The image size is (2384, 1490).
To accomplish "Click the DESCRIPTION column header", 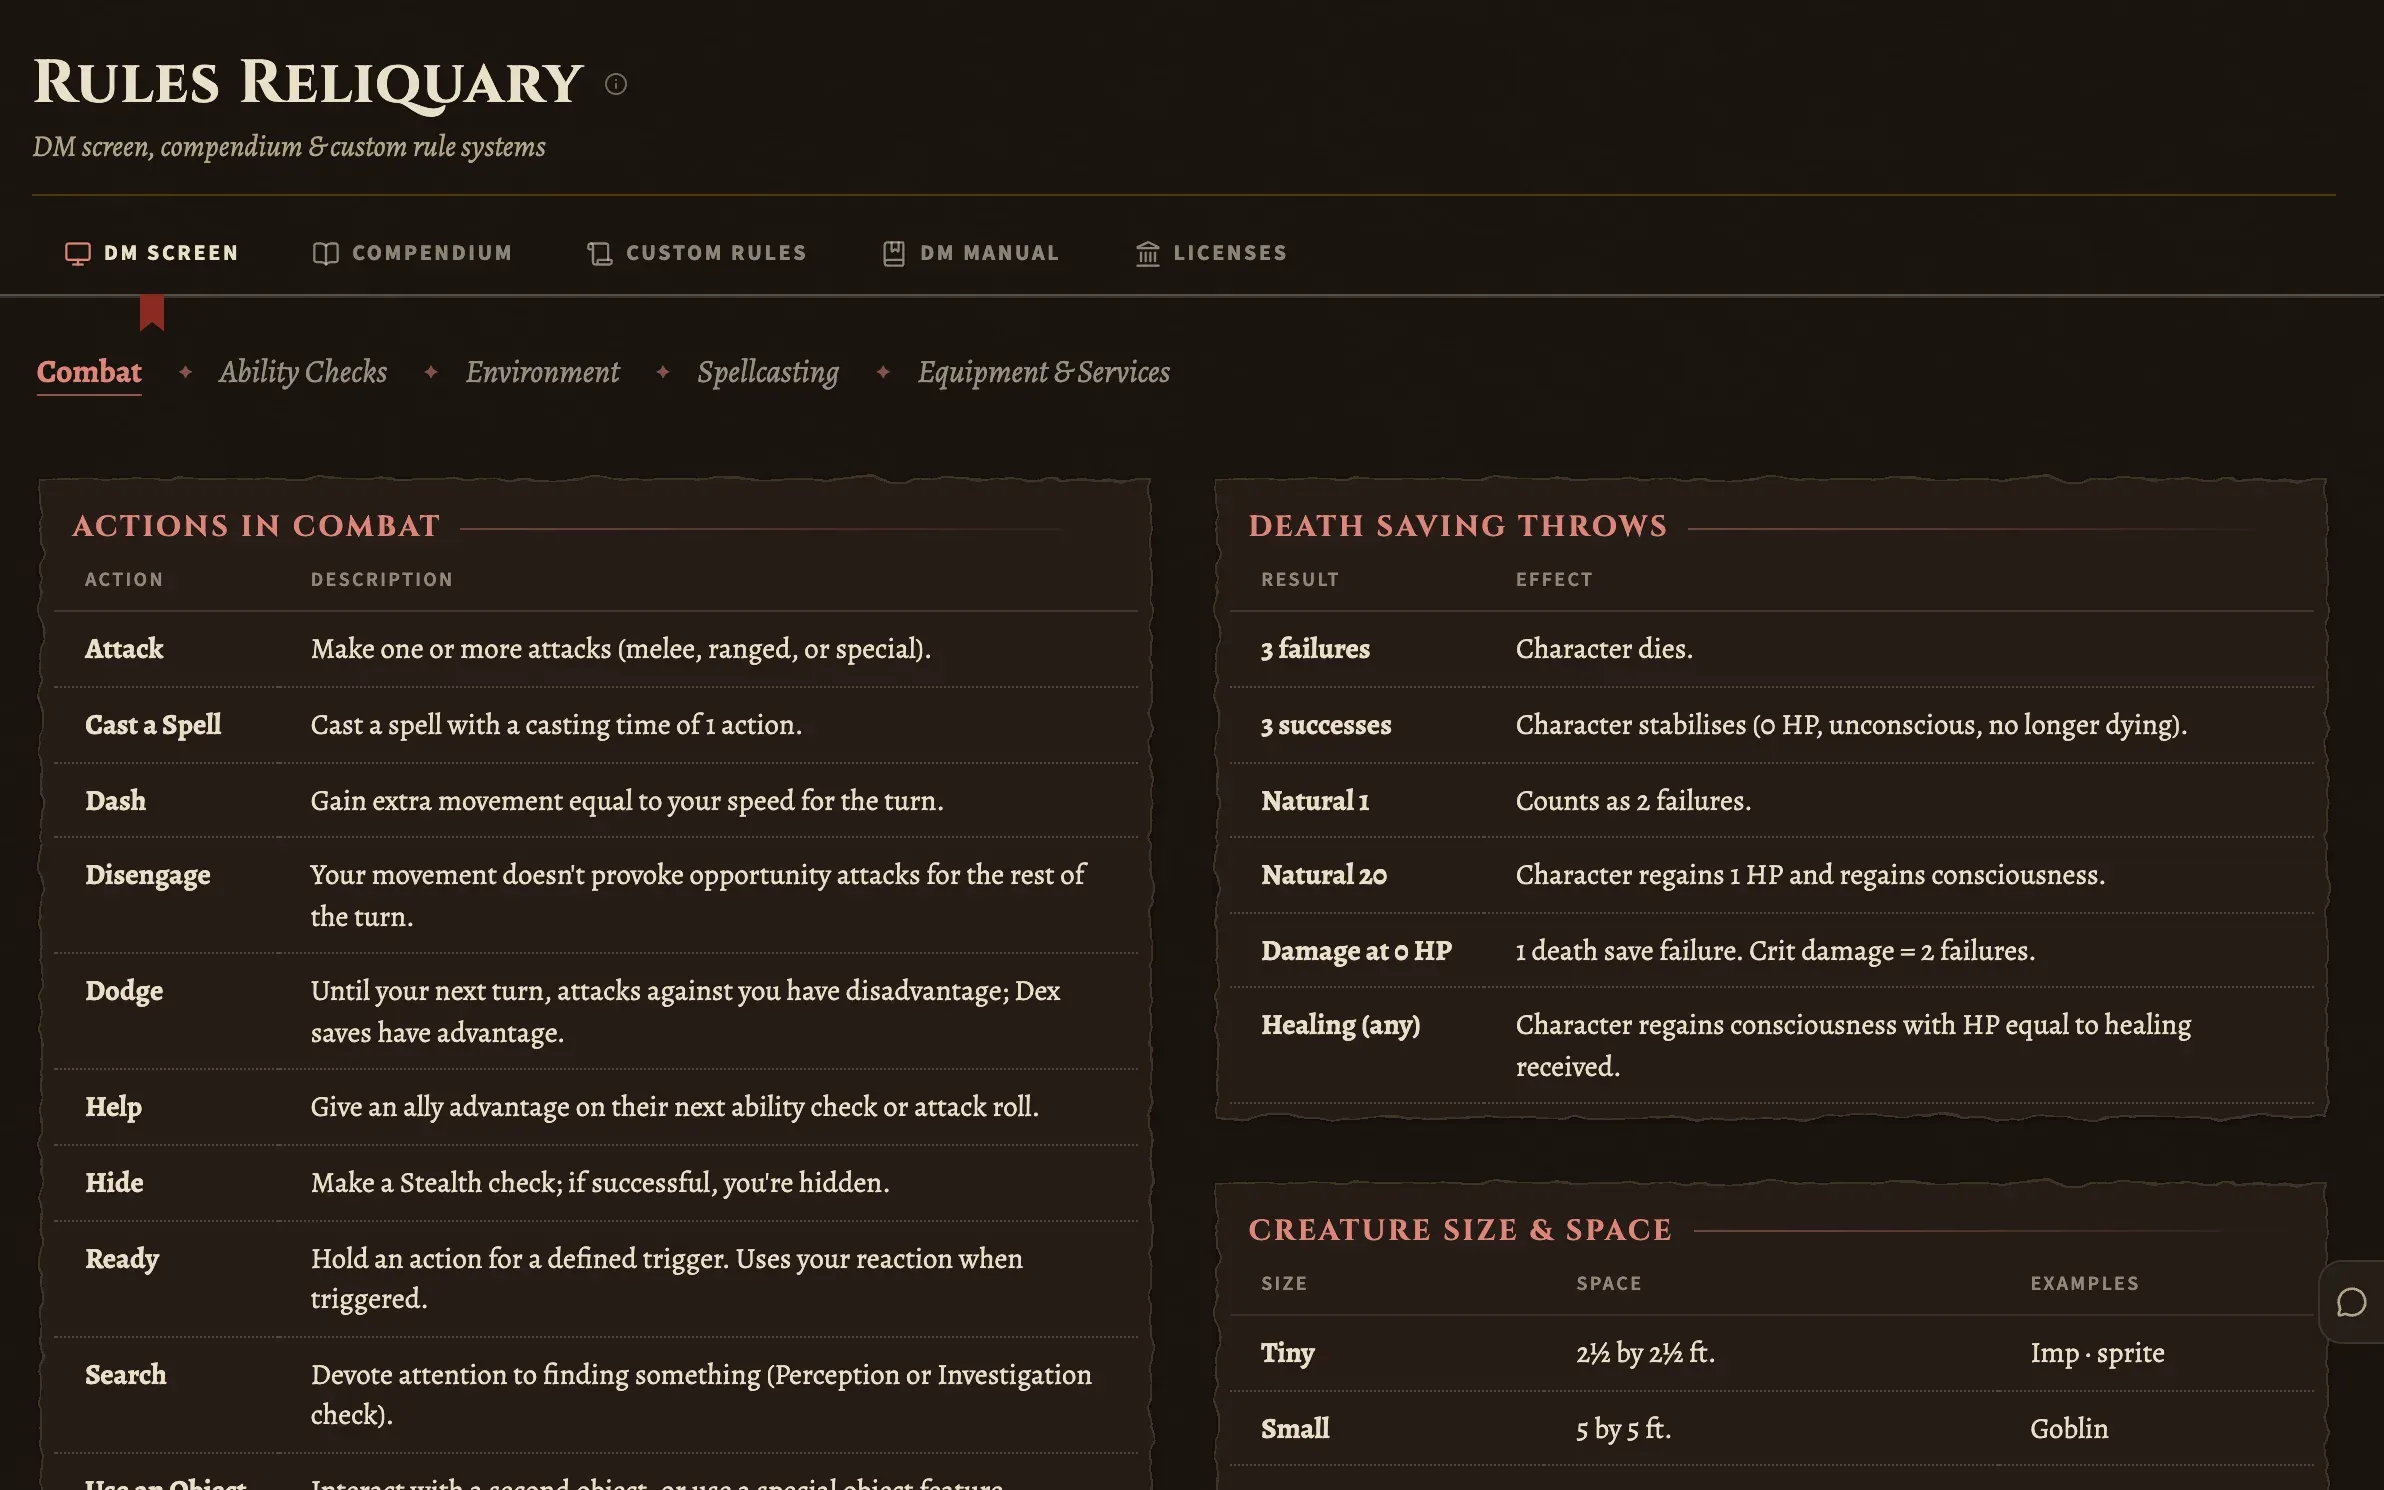I will 382,580.
